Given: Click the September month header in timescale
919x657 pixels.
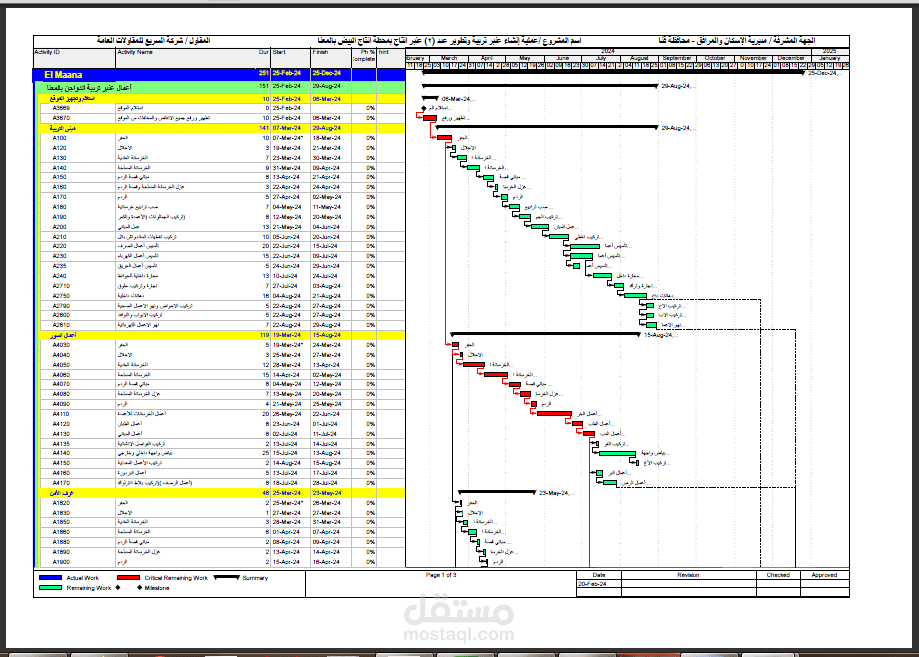Looking at the screenshot, I should (677, 59).
